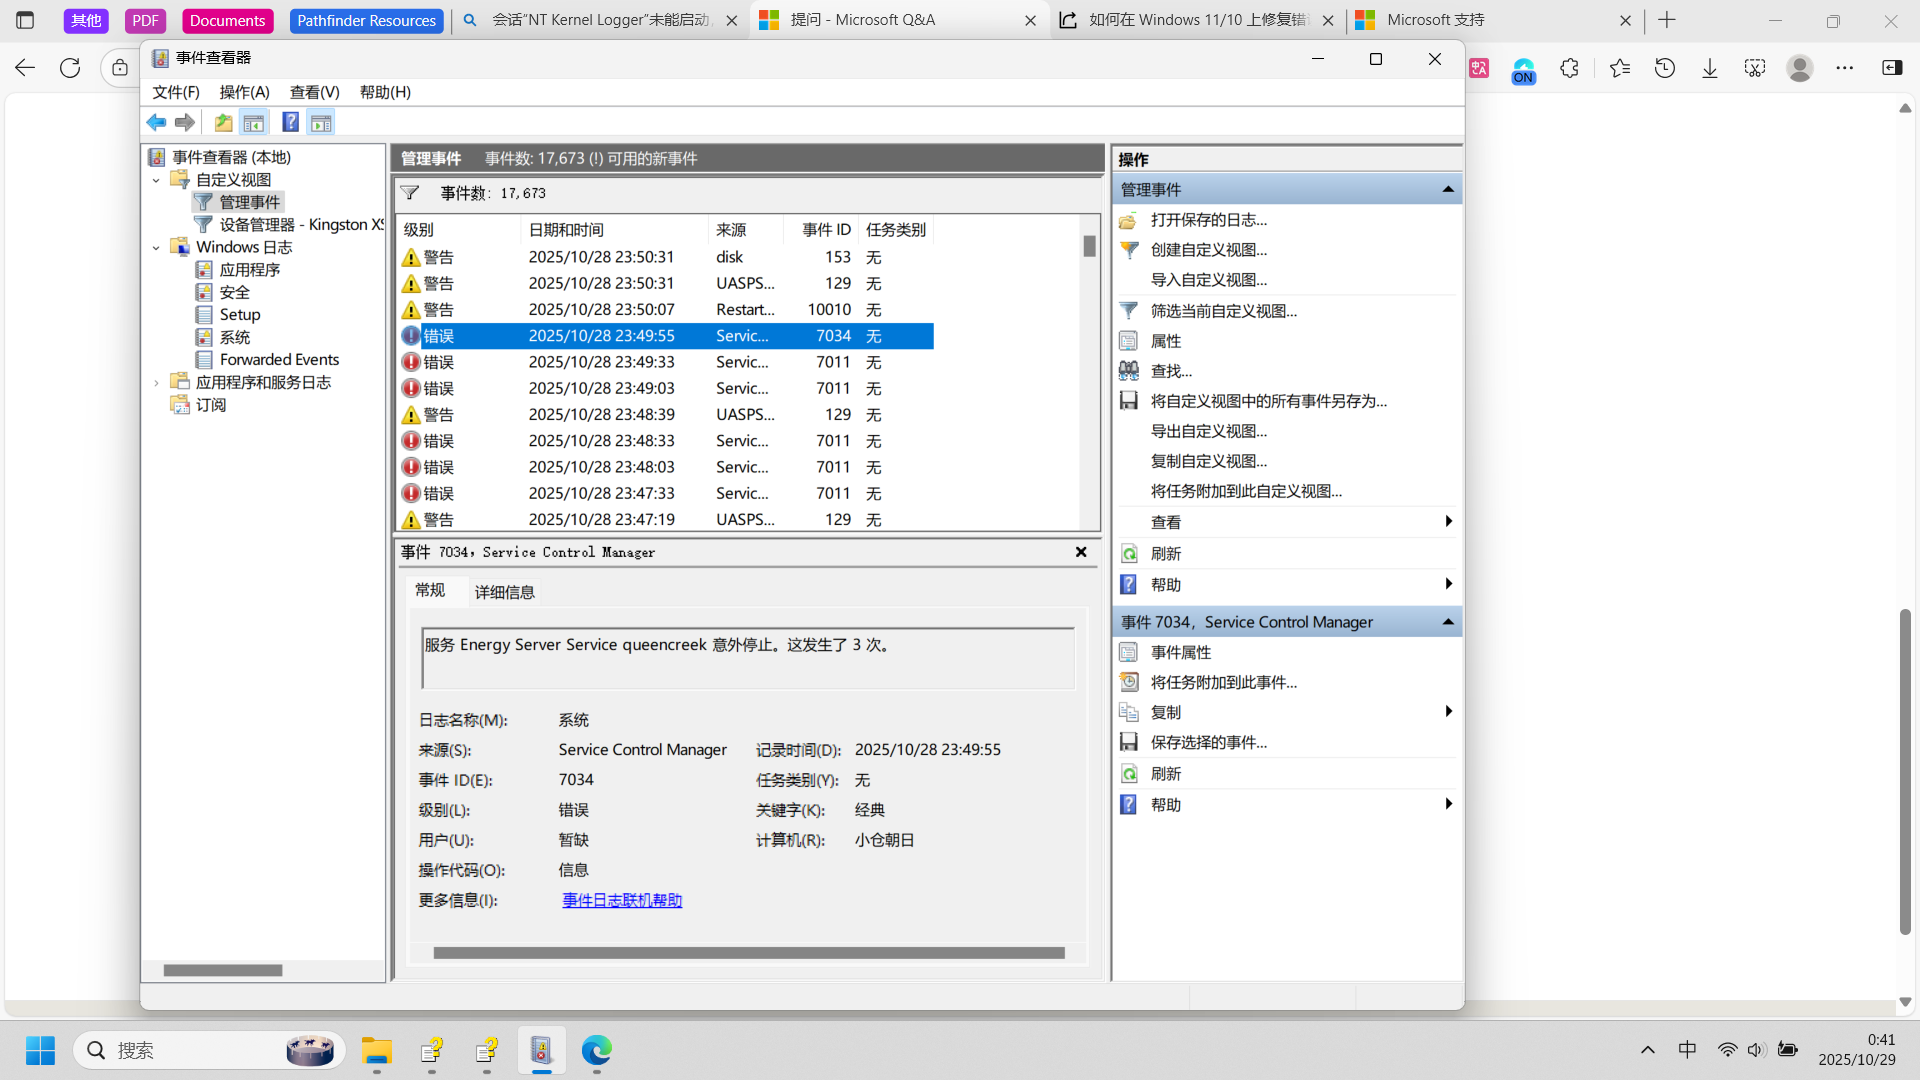Click 刷新 under 管理事件 actions
Image resolution: width=1920 pixels, height=1080 pixels.
point(1165,554)
